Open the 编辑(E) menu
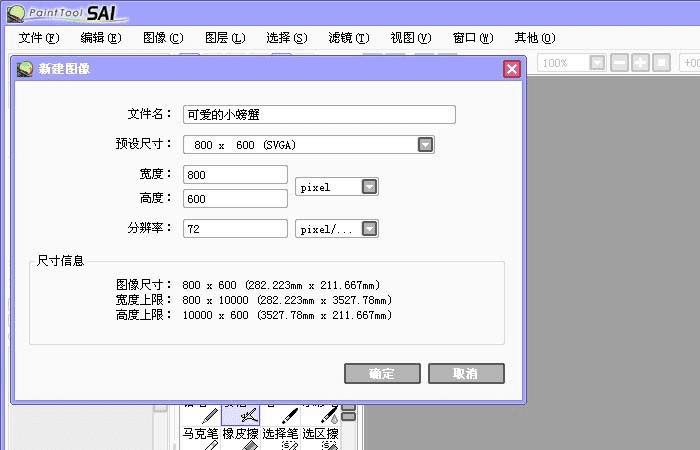This screenshot has height=450, width=700. pyautogui.click(x=101, y=38)
